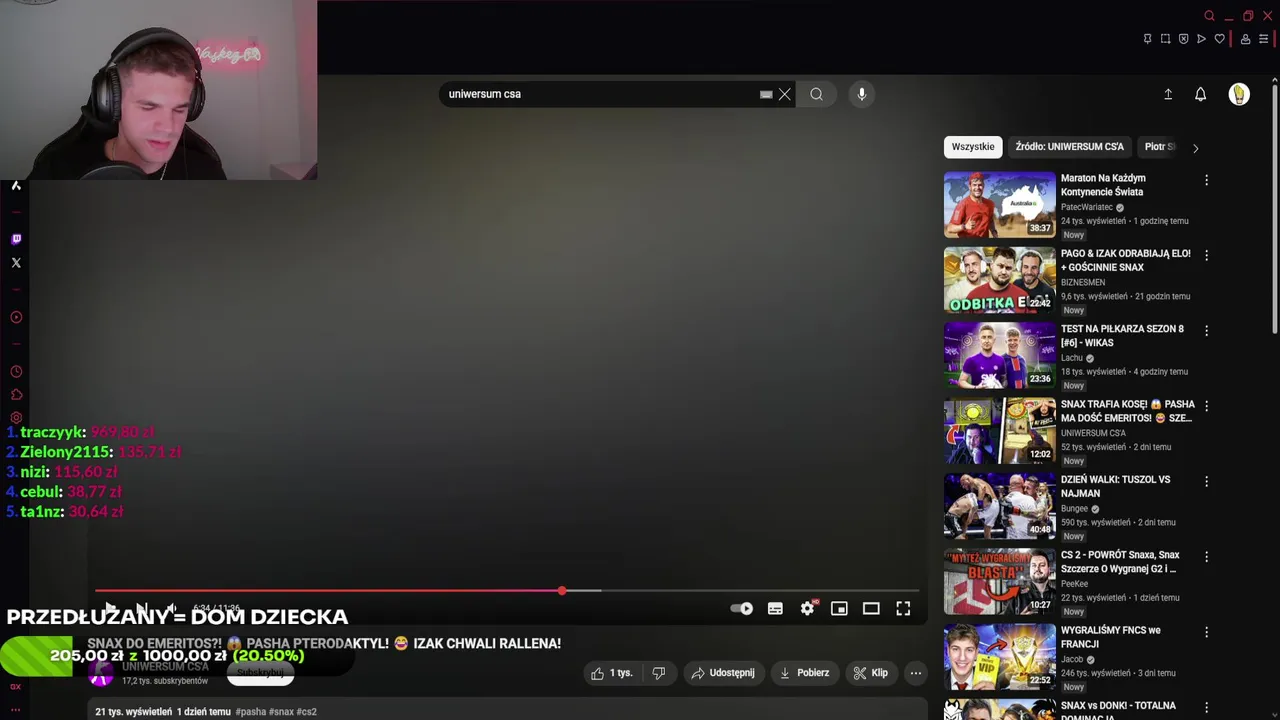Seek using the red progress bar handle
Image resolution: width=1280 pixels, height=720 pixels.
(x=562, y=591)
